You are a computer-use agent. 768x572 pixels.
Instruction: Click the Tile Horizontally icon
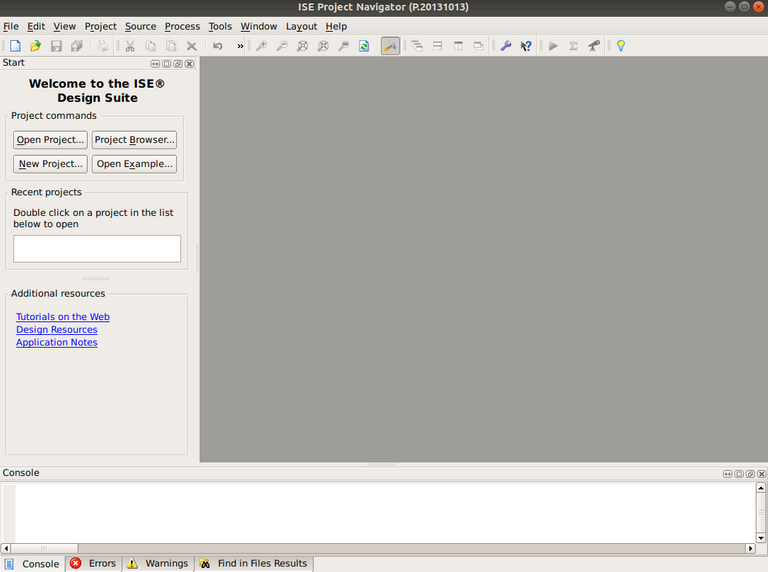pyautogui.click(x=438, y=46)
